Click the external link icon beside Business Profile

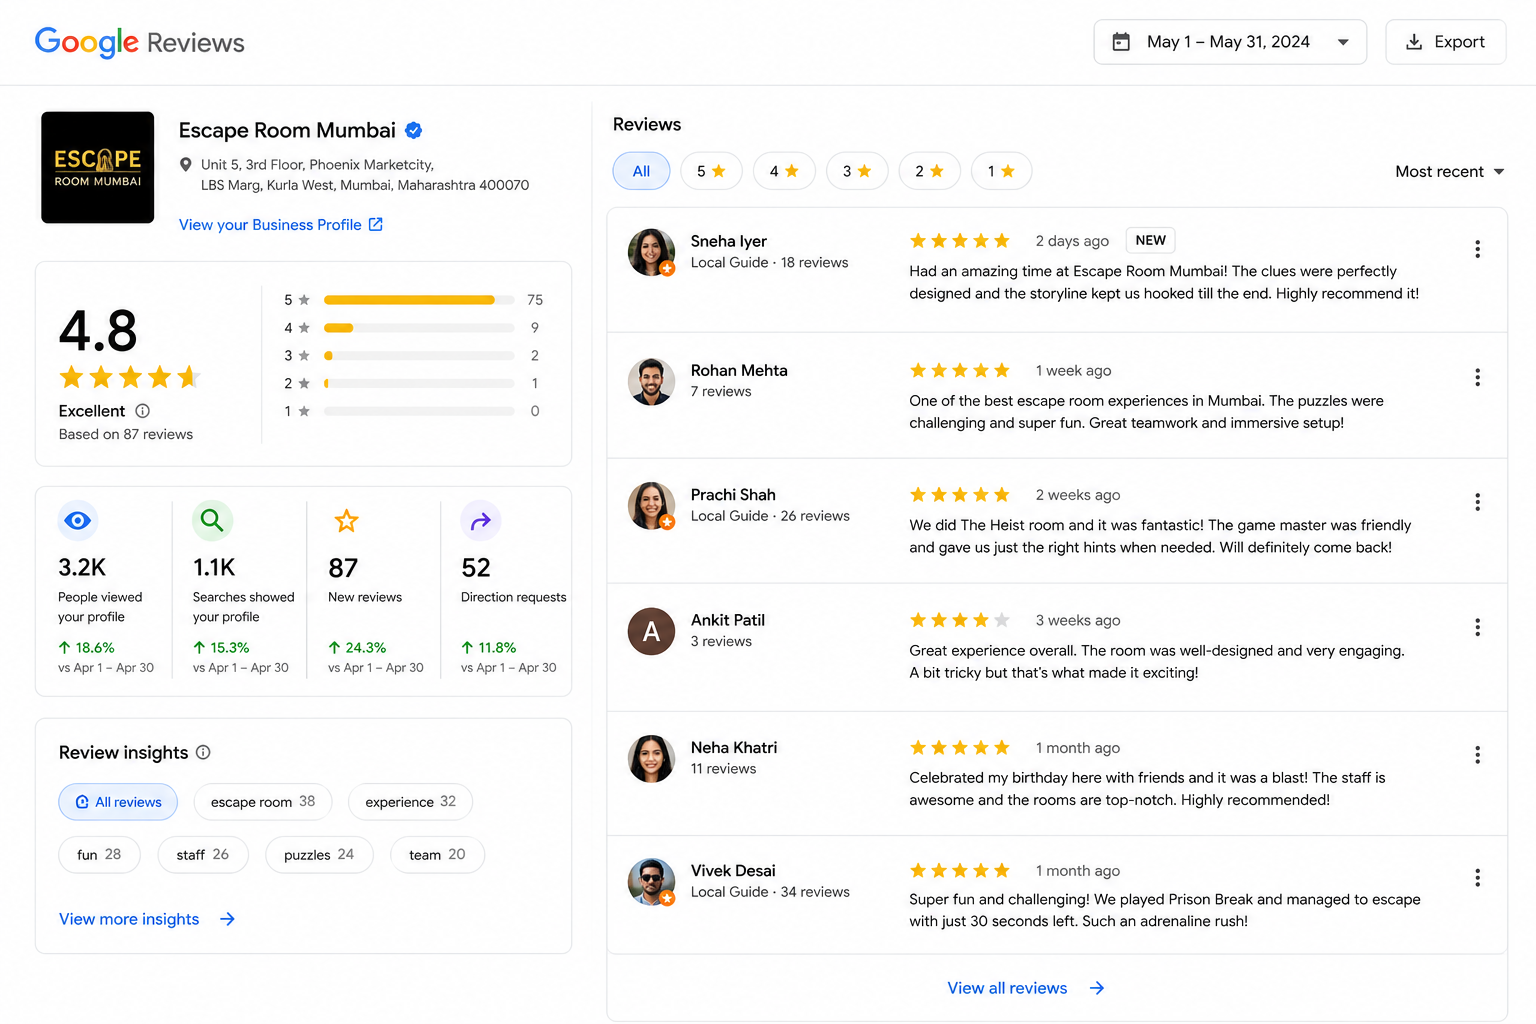coord(376,224)
